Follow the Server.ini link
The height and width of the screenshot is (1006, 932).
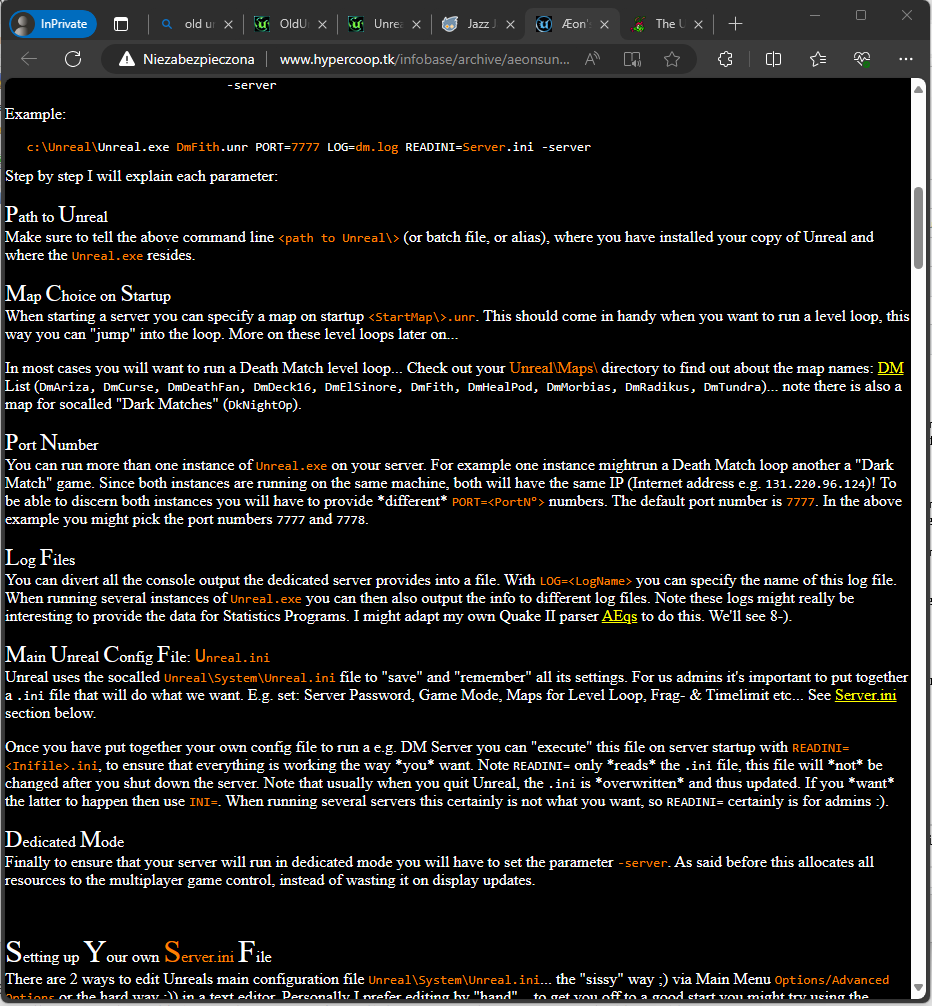[865, 695]
